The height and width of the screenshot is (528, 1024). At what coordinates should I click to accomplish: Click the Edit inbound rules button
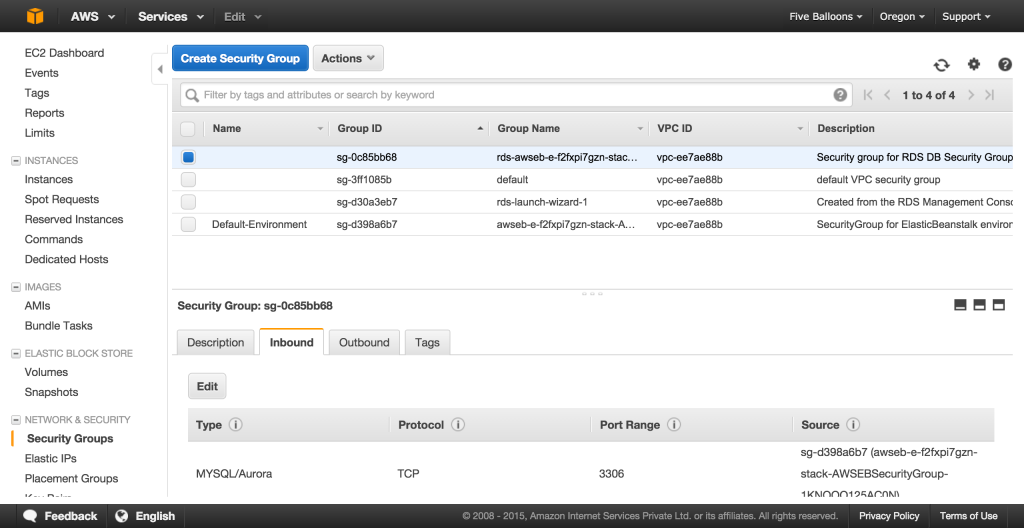coord(207,386)
